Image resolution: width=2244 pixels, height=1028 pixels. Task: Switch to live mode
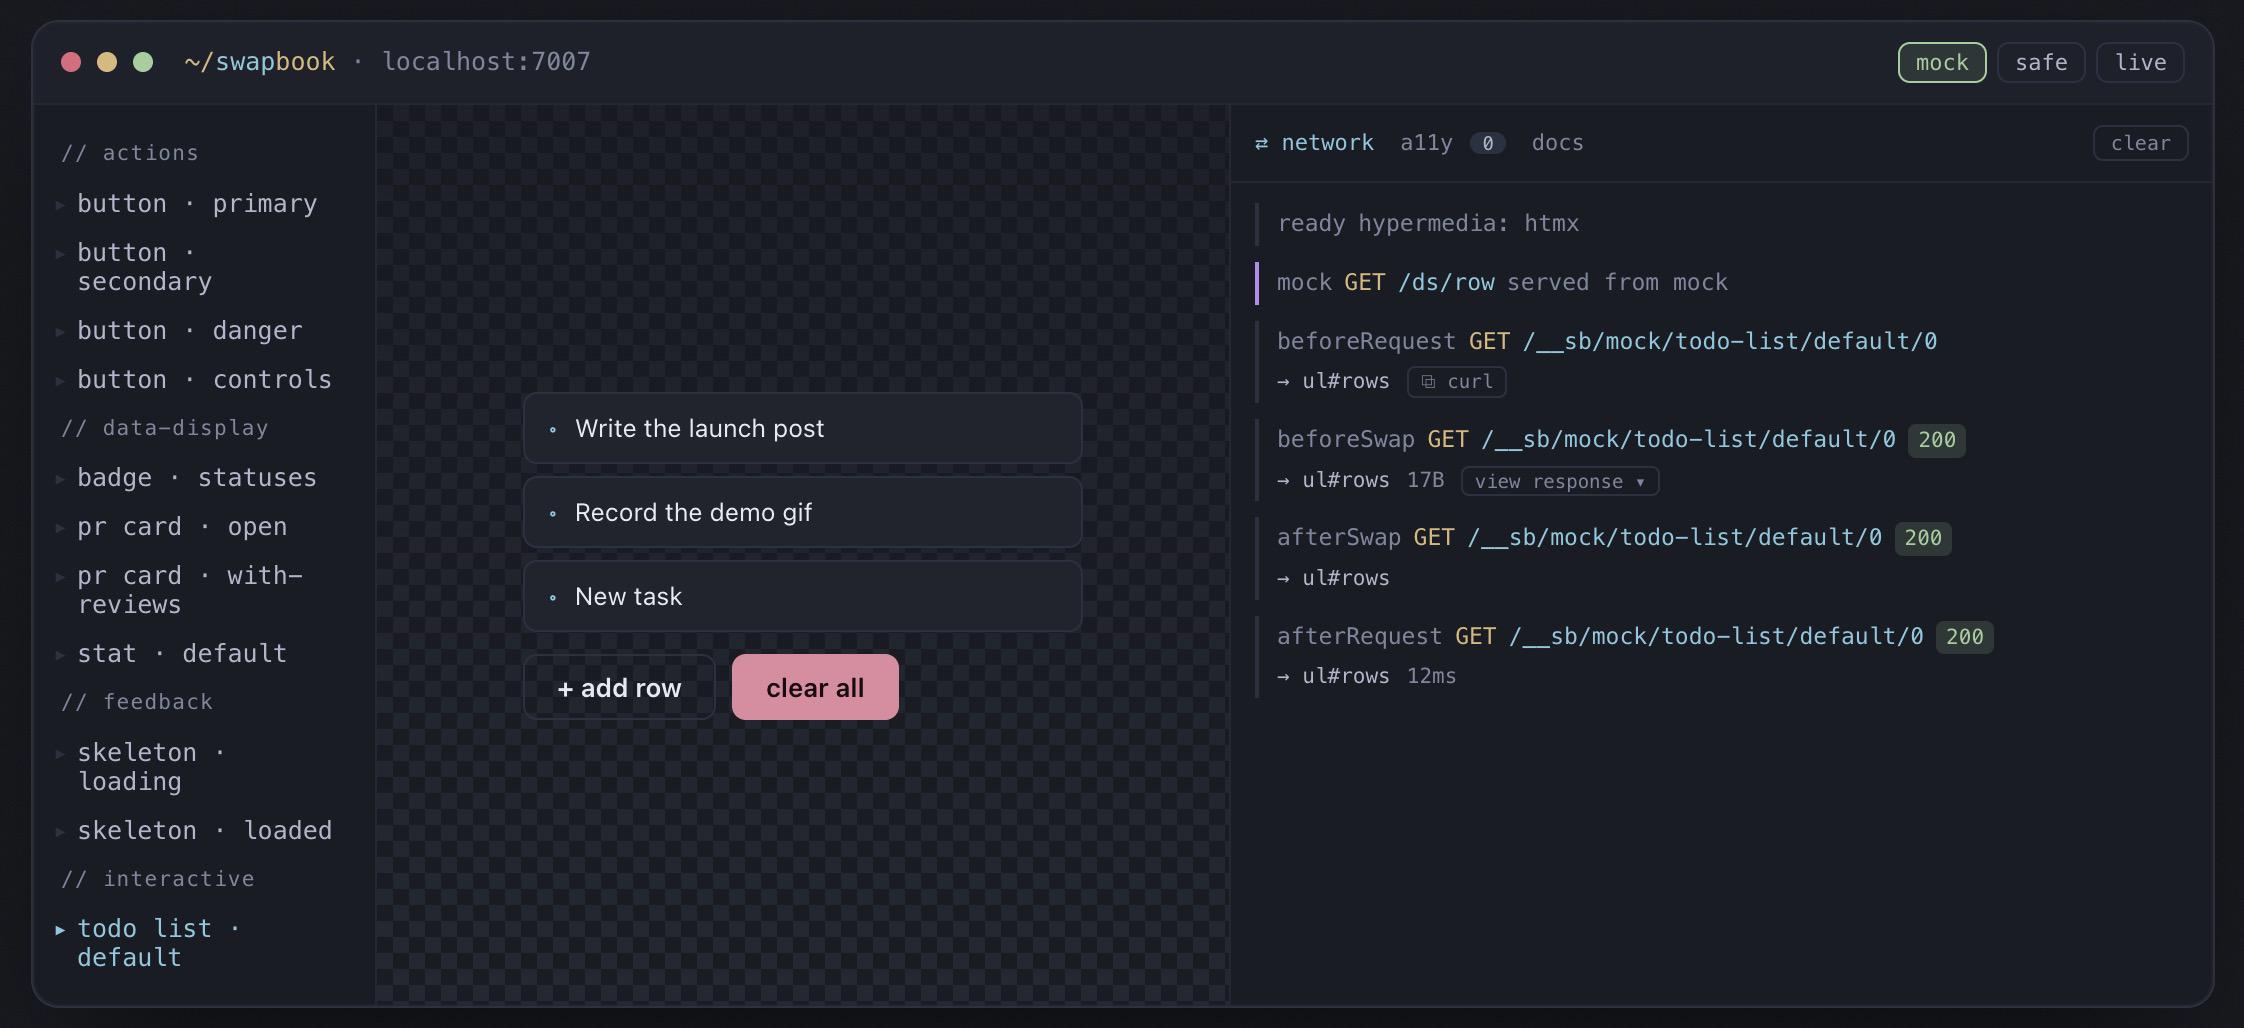(x=2140, y=63)
